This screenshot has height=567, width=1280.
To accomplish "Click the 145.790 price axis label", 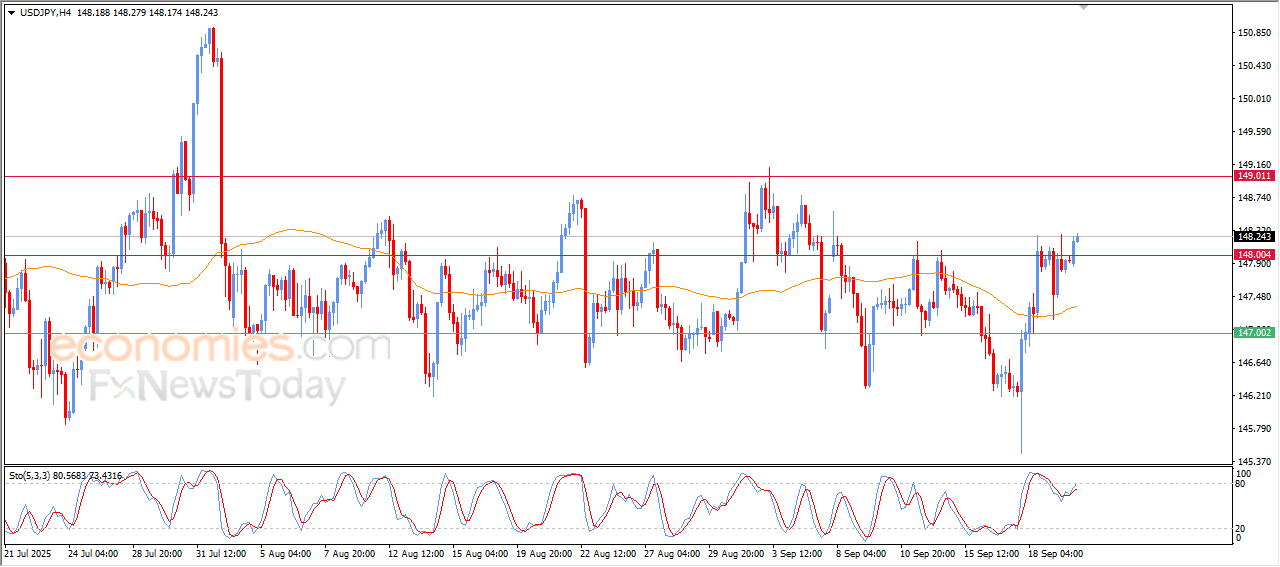I will tap(1255, 429).
